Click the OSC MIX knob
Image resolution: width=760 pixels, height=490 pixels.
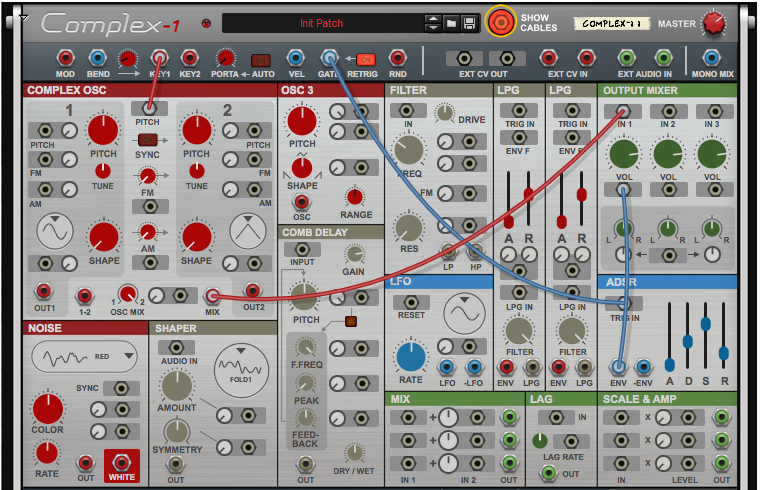click(x=127, y=294)
